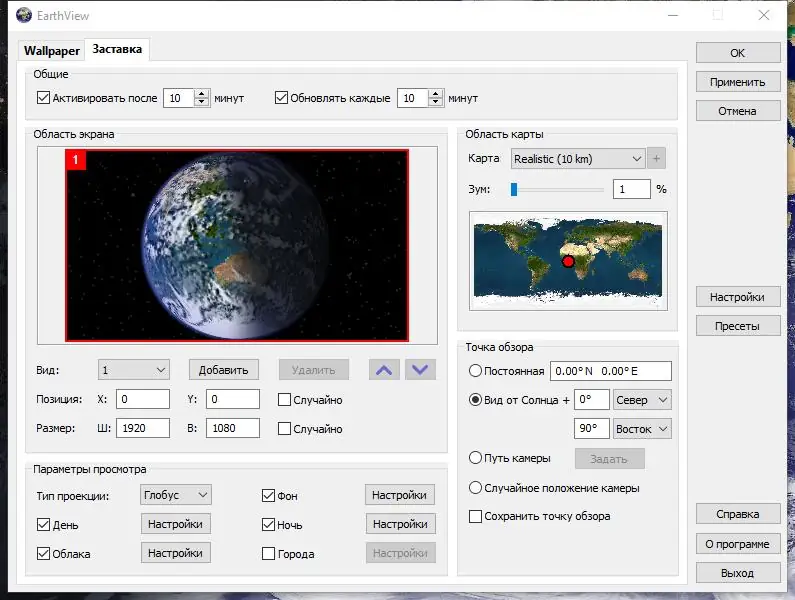
Task: Adjust the Зум slider handle
Action: tap(514, 188)
